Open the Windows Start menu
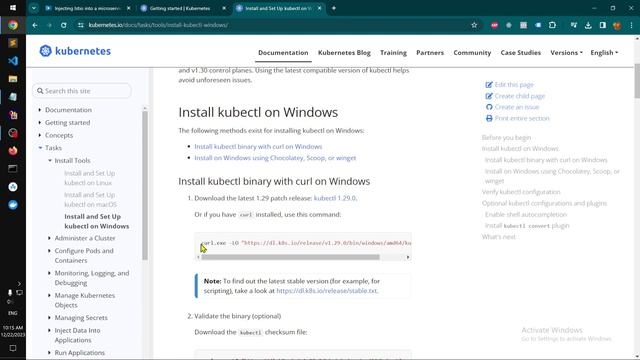The height and width of the screenshot is (360, 640). [13, 8]
